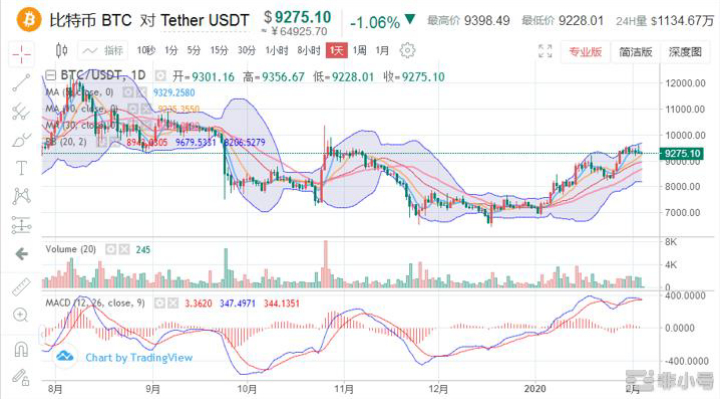Click the -1.06% change value
This screenshot has height=399, width=720.
(x=375, y=22)
